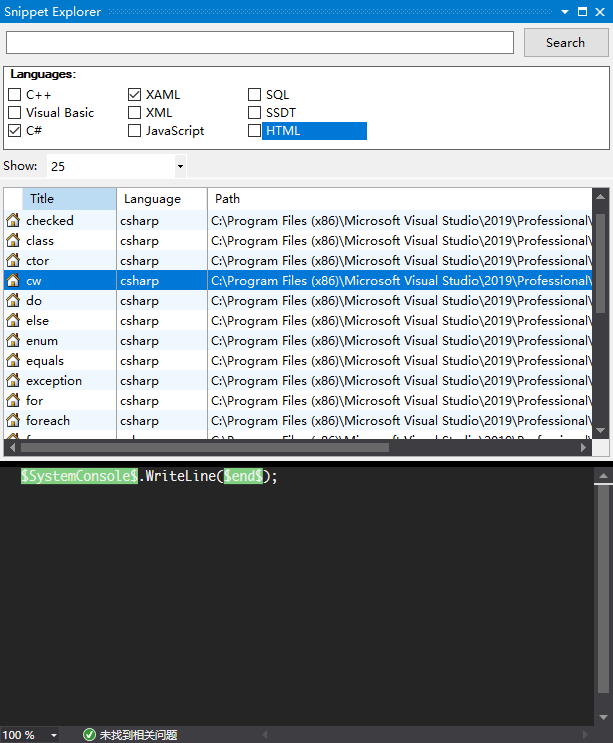Open the Show count dropdown
The image size is (613, 743).
[x=180, y=166]
